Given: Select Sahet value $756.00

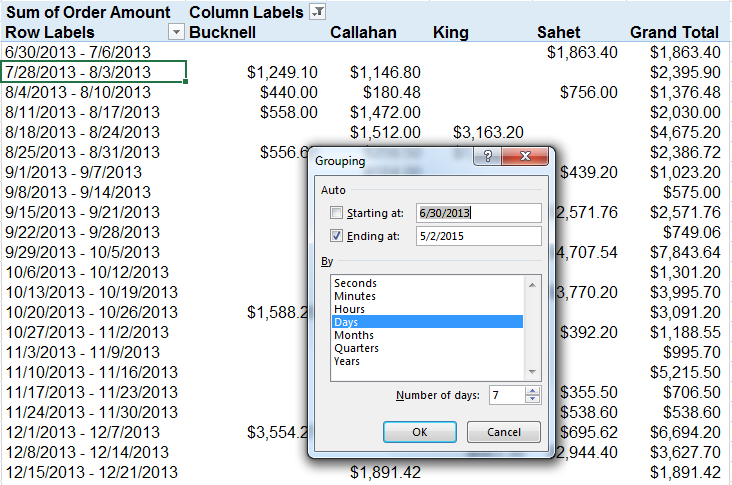Looking at the screenshot, I should 589,92.
